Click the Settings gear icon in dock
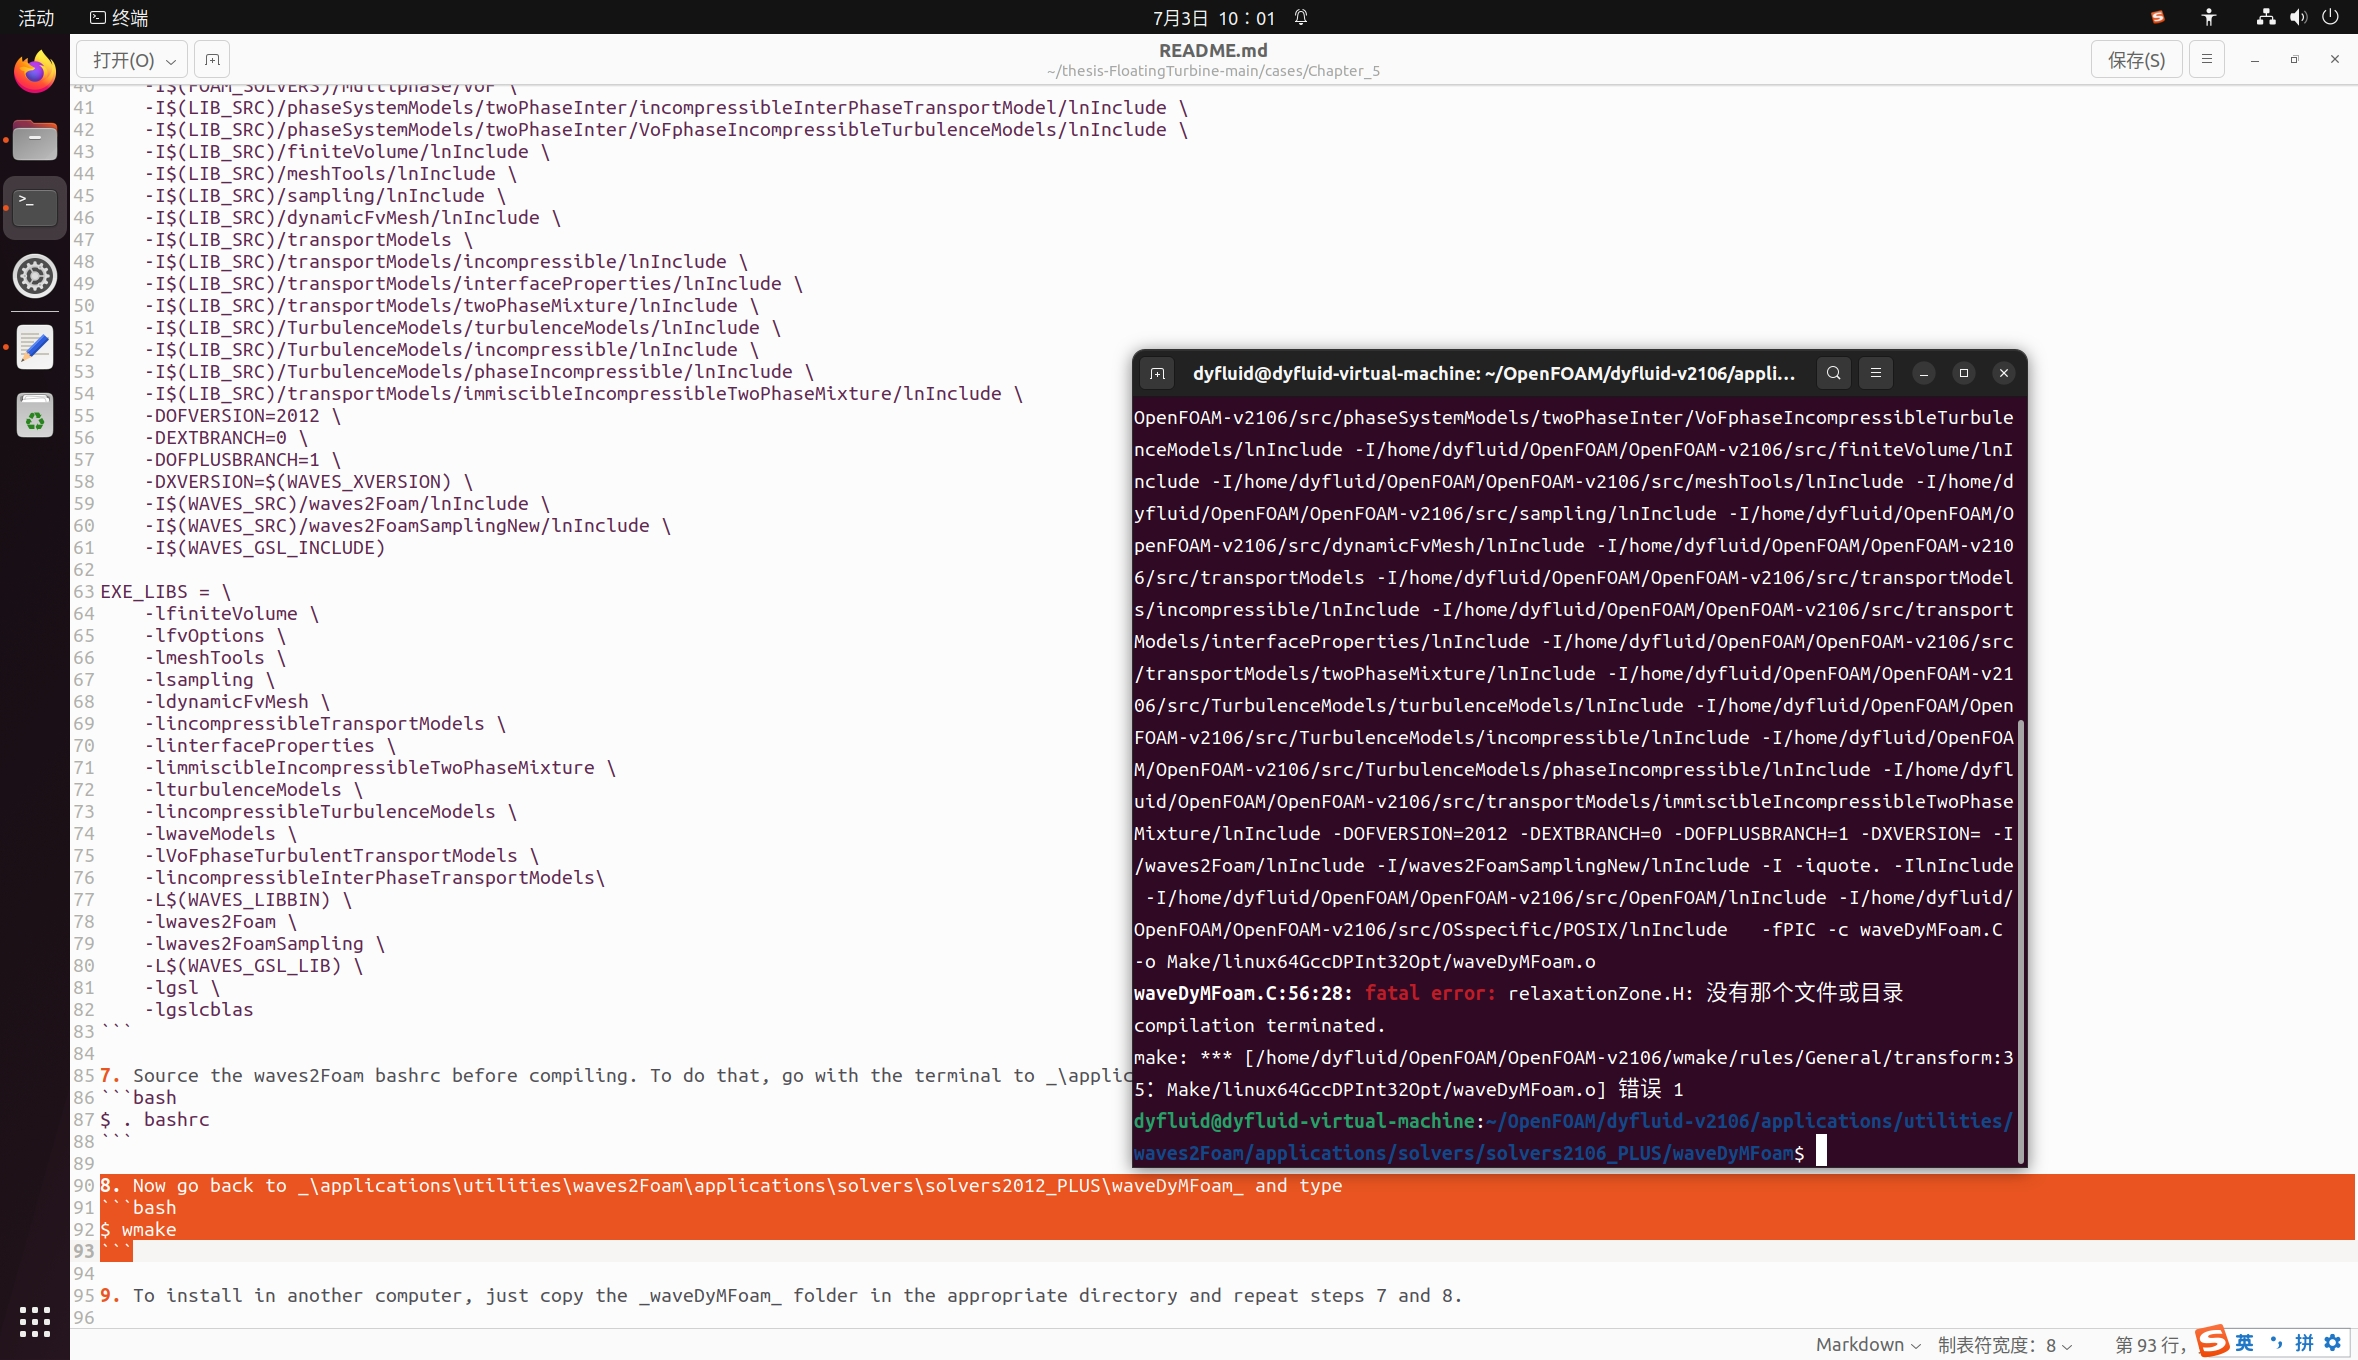Screen dimensions: 2358x1360 [x=36, y=275]
